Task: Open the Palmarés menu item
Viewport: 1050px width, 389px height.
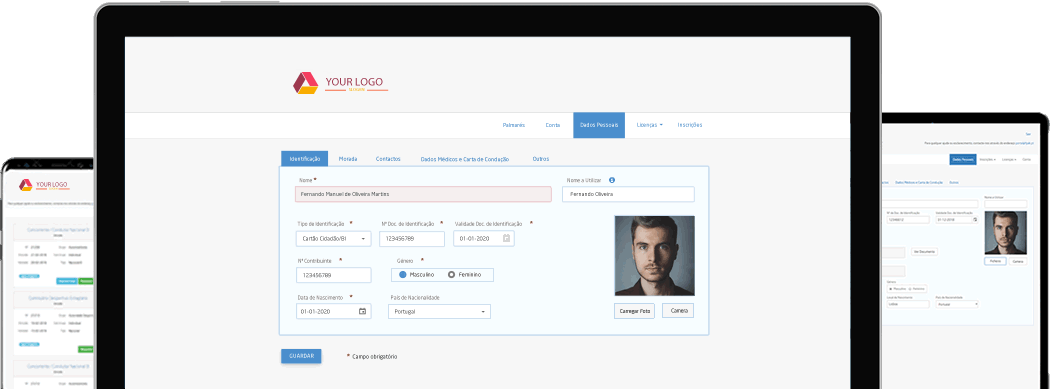Action: tap(514, 125)
